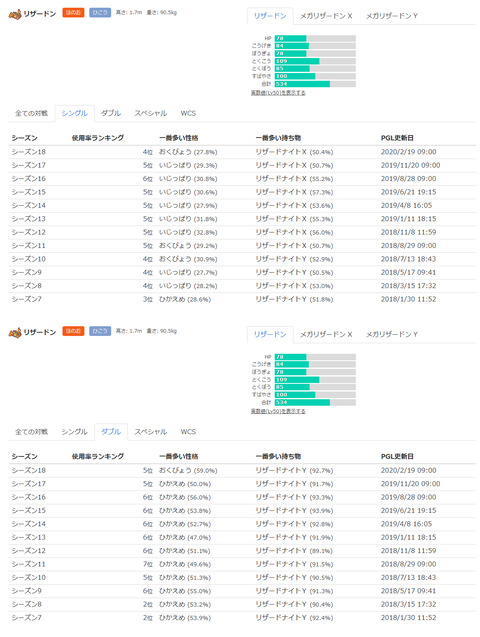
Task: Open WCS tab above the Singles table
Action: pos(188,113)
